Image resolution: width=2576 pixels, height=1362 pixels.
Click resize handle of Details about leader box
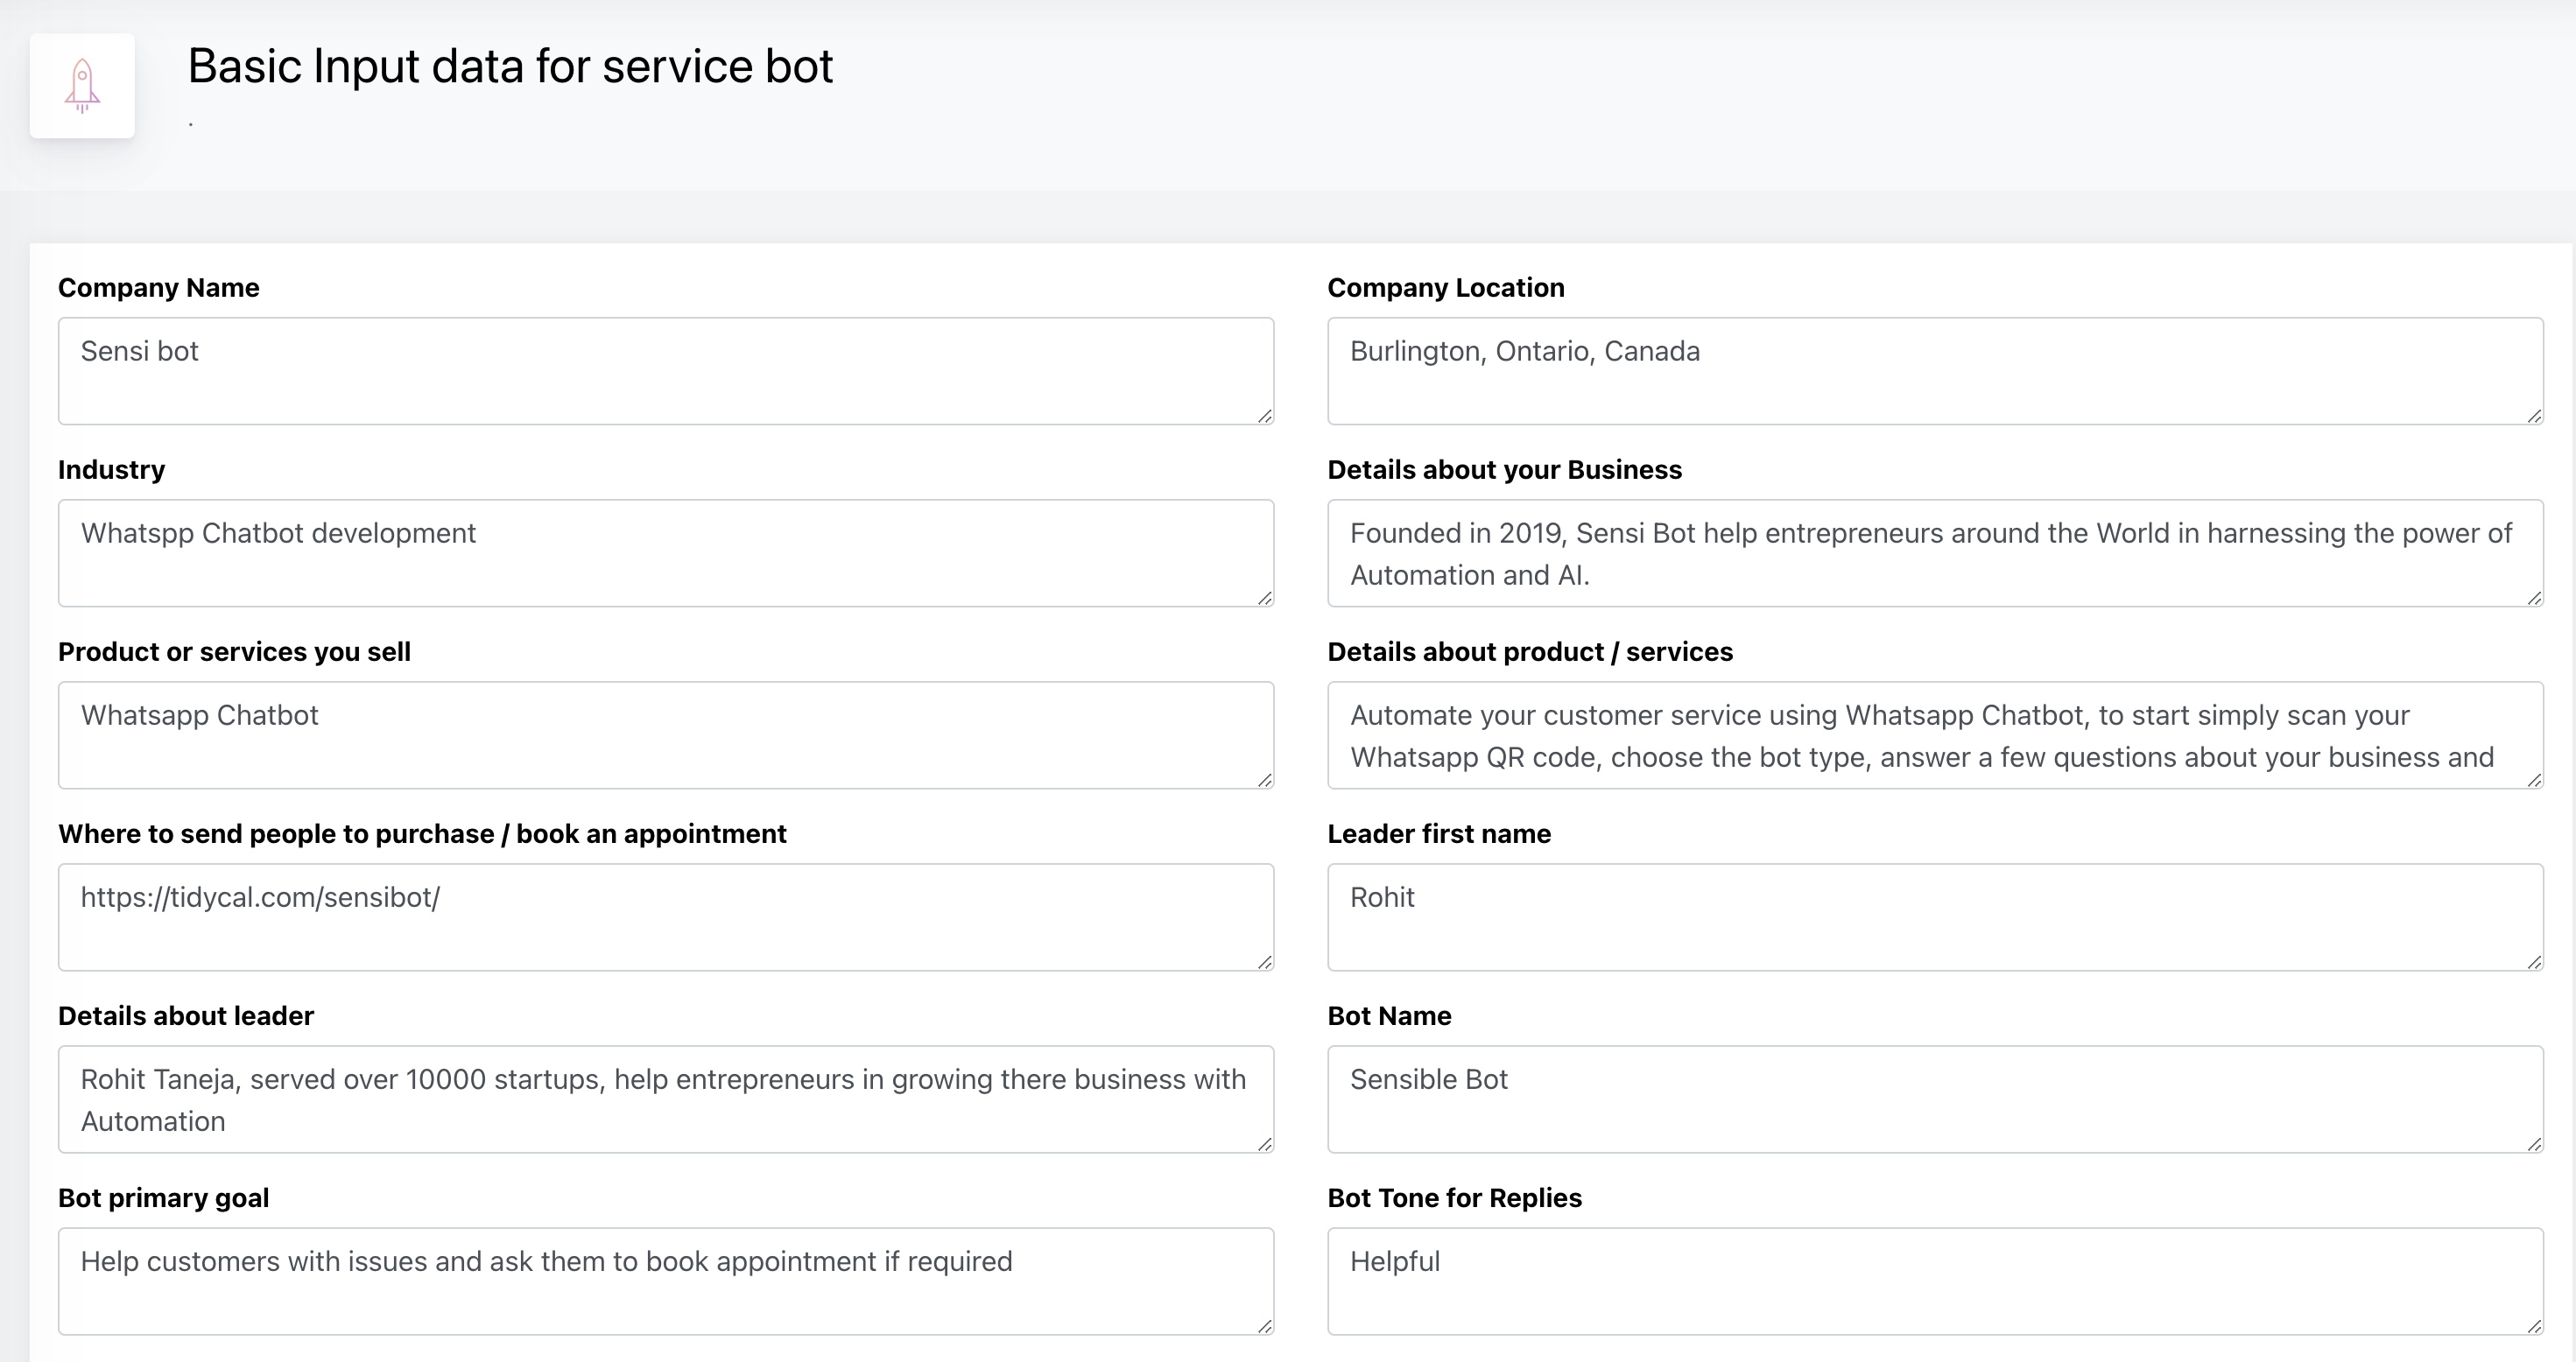click(1265, 1144)
